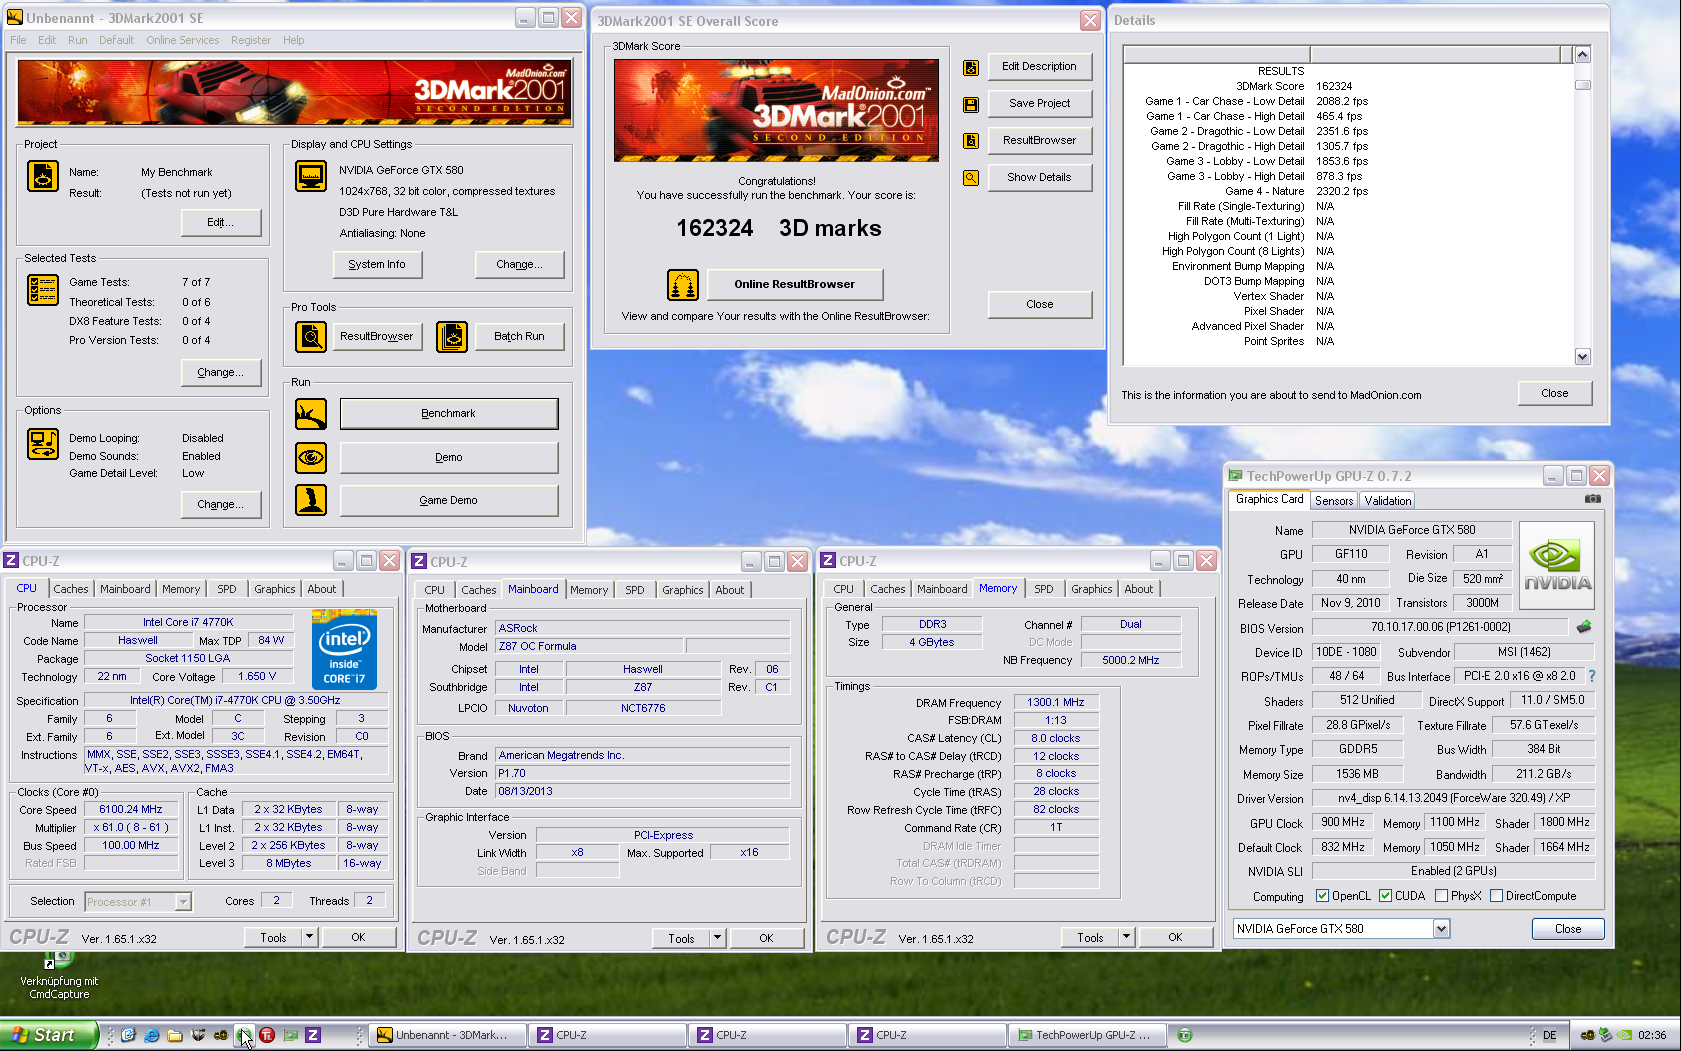Screen dimensions: 1681x1051
Task: Click the Edit... button under Project
Action: click(220, 222)
